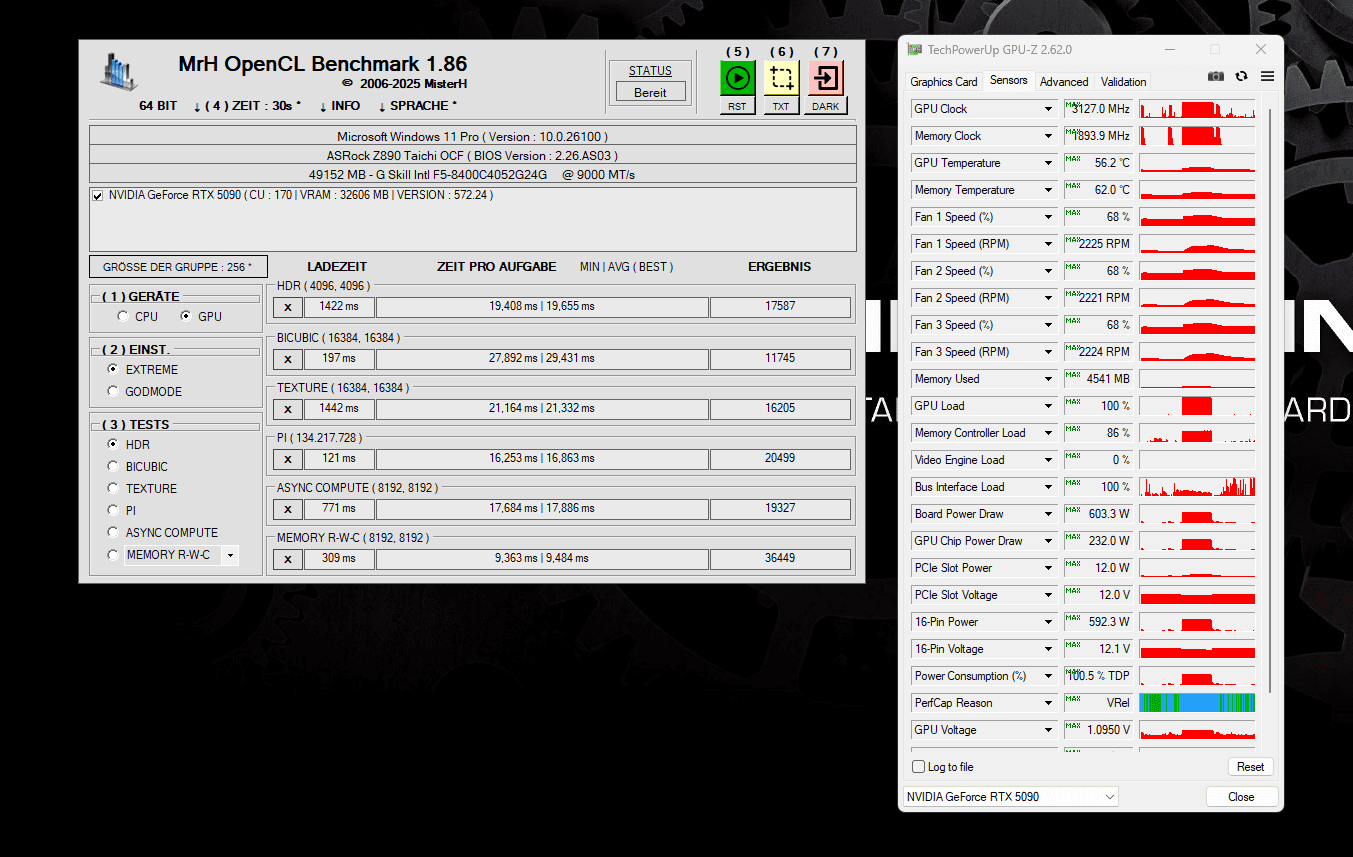Click the HDR result value 17587
The width and height of the screenshot is (1353, 857).
pyautogui.click(x=780, y=306)
